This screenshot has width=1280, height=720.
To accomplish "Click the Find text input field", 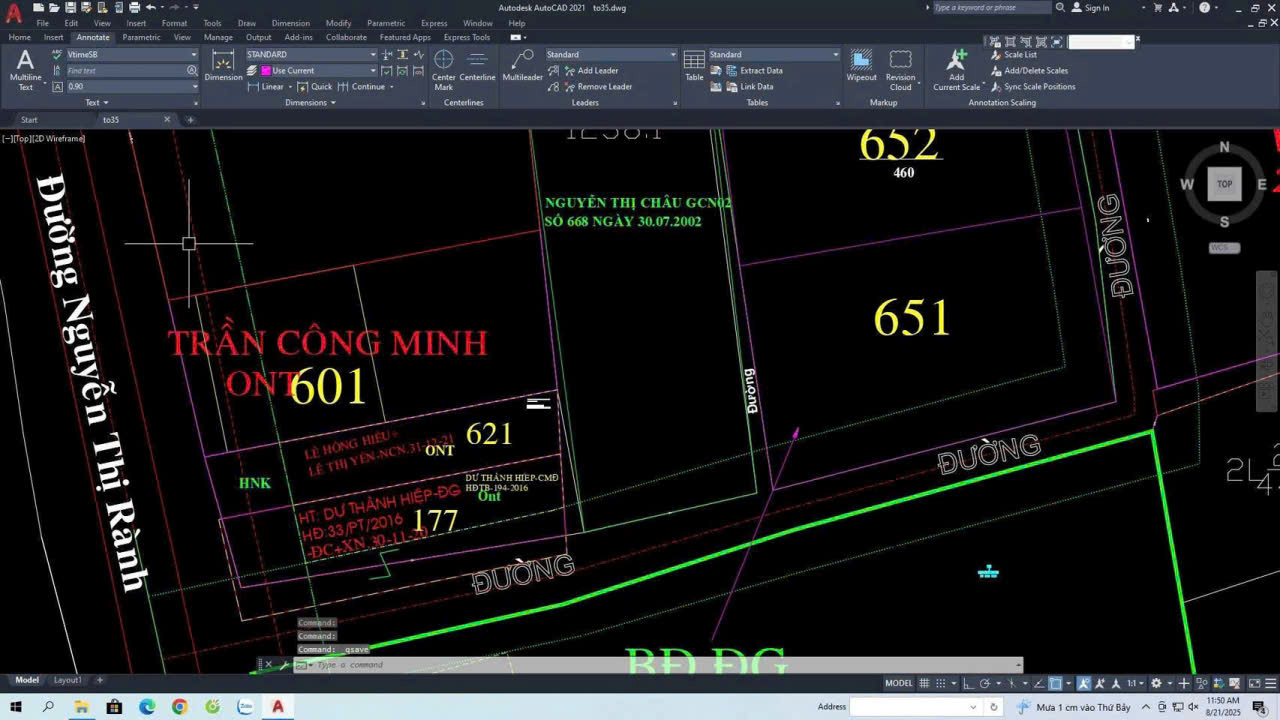I will coord(125,70).
